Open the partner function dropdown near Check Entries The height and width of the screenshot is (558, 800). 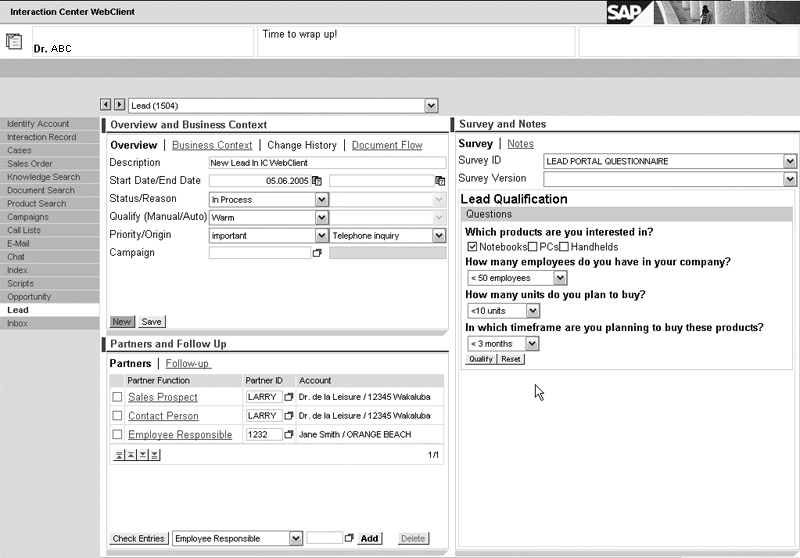(296, 539)
